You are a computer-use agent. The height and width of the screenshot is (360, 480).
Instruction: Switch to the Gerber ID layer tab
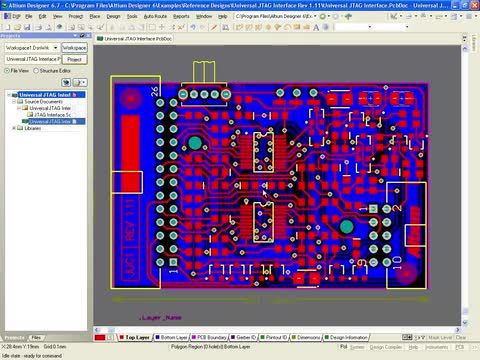pyautogui.click(x=243, y=337)
